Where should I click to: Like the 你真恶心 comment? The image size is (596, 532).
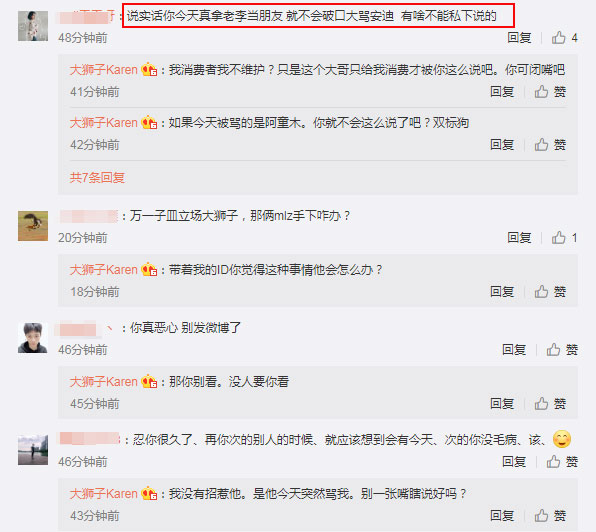click(x=553, y=349)
